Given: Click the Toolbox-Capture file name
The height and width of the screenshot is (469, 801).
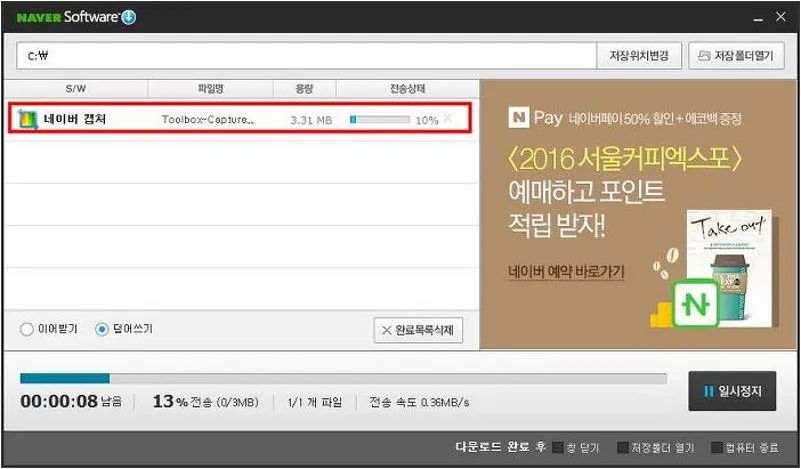Looking at the screenshot, I should (207, 120).
